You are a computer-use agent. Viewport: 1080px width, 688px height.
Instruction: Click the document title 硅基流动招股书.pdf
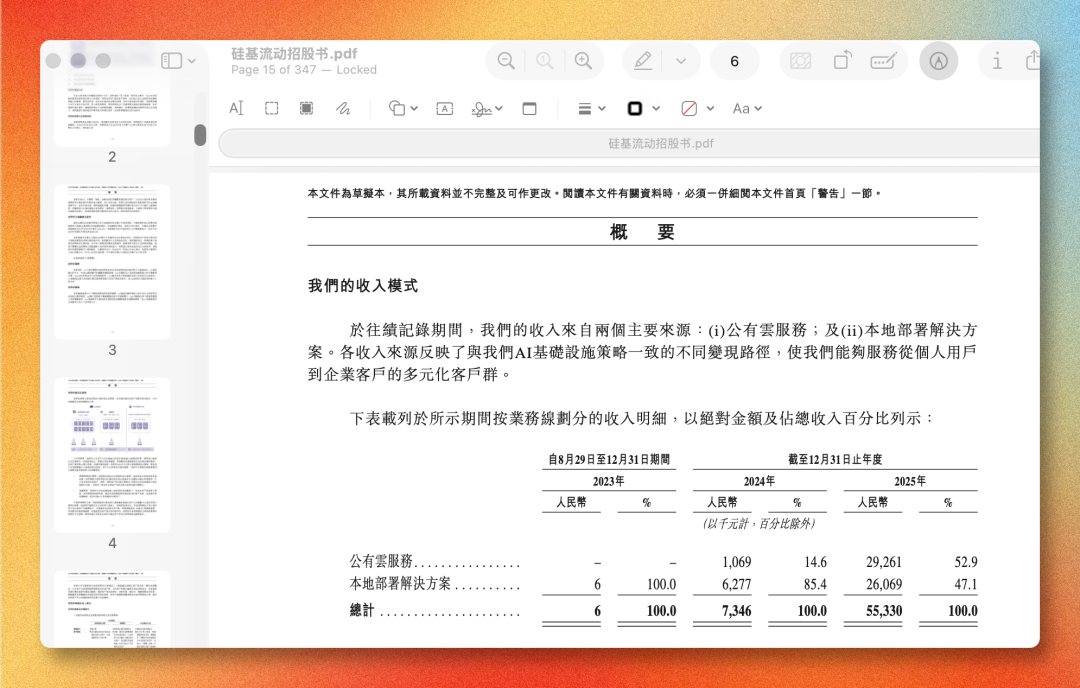pyautogui.click(x=294, y=54)
